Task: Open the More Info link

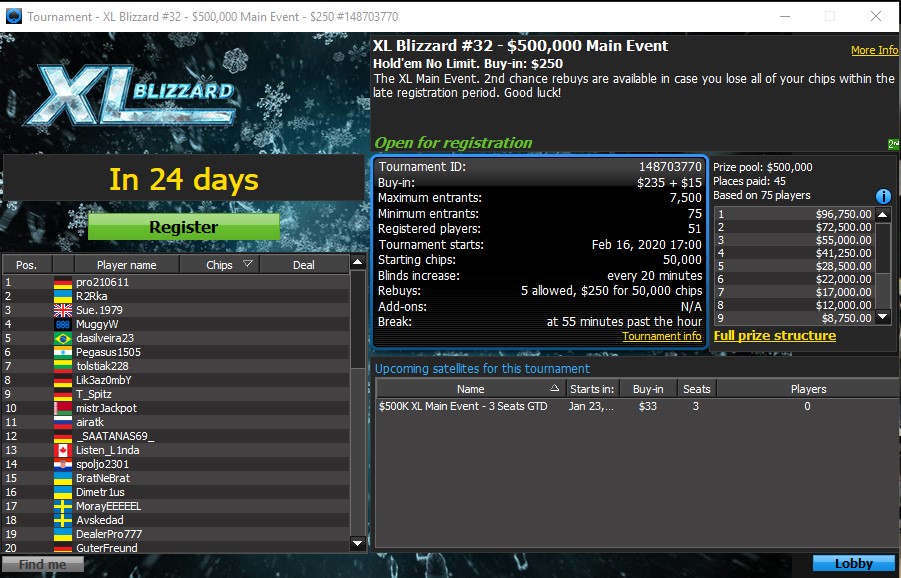Action: (874, 49)
